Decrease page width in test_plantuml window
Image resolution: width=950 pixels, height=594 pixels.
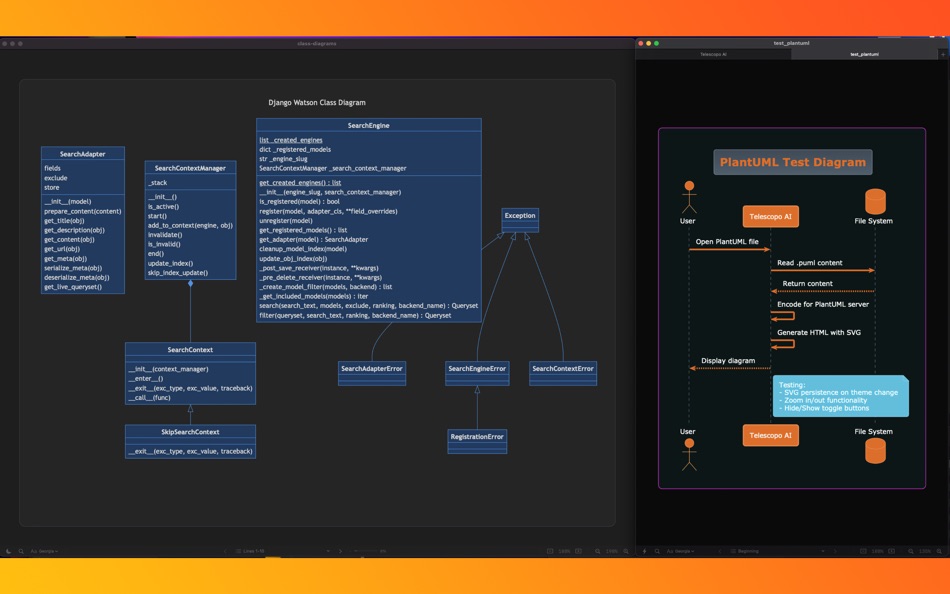(x=863, y=552)
